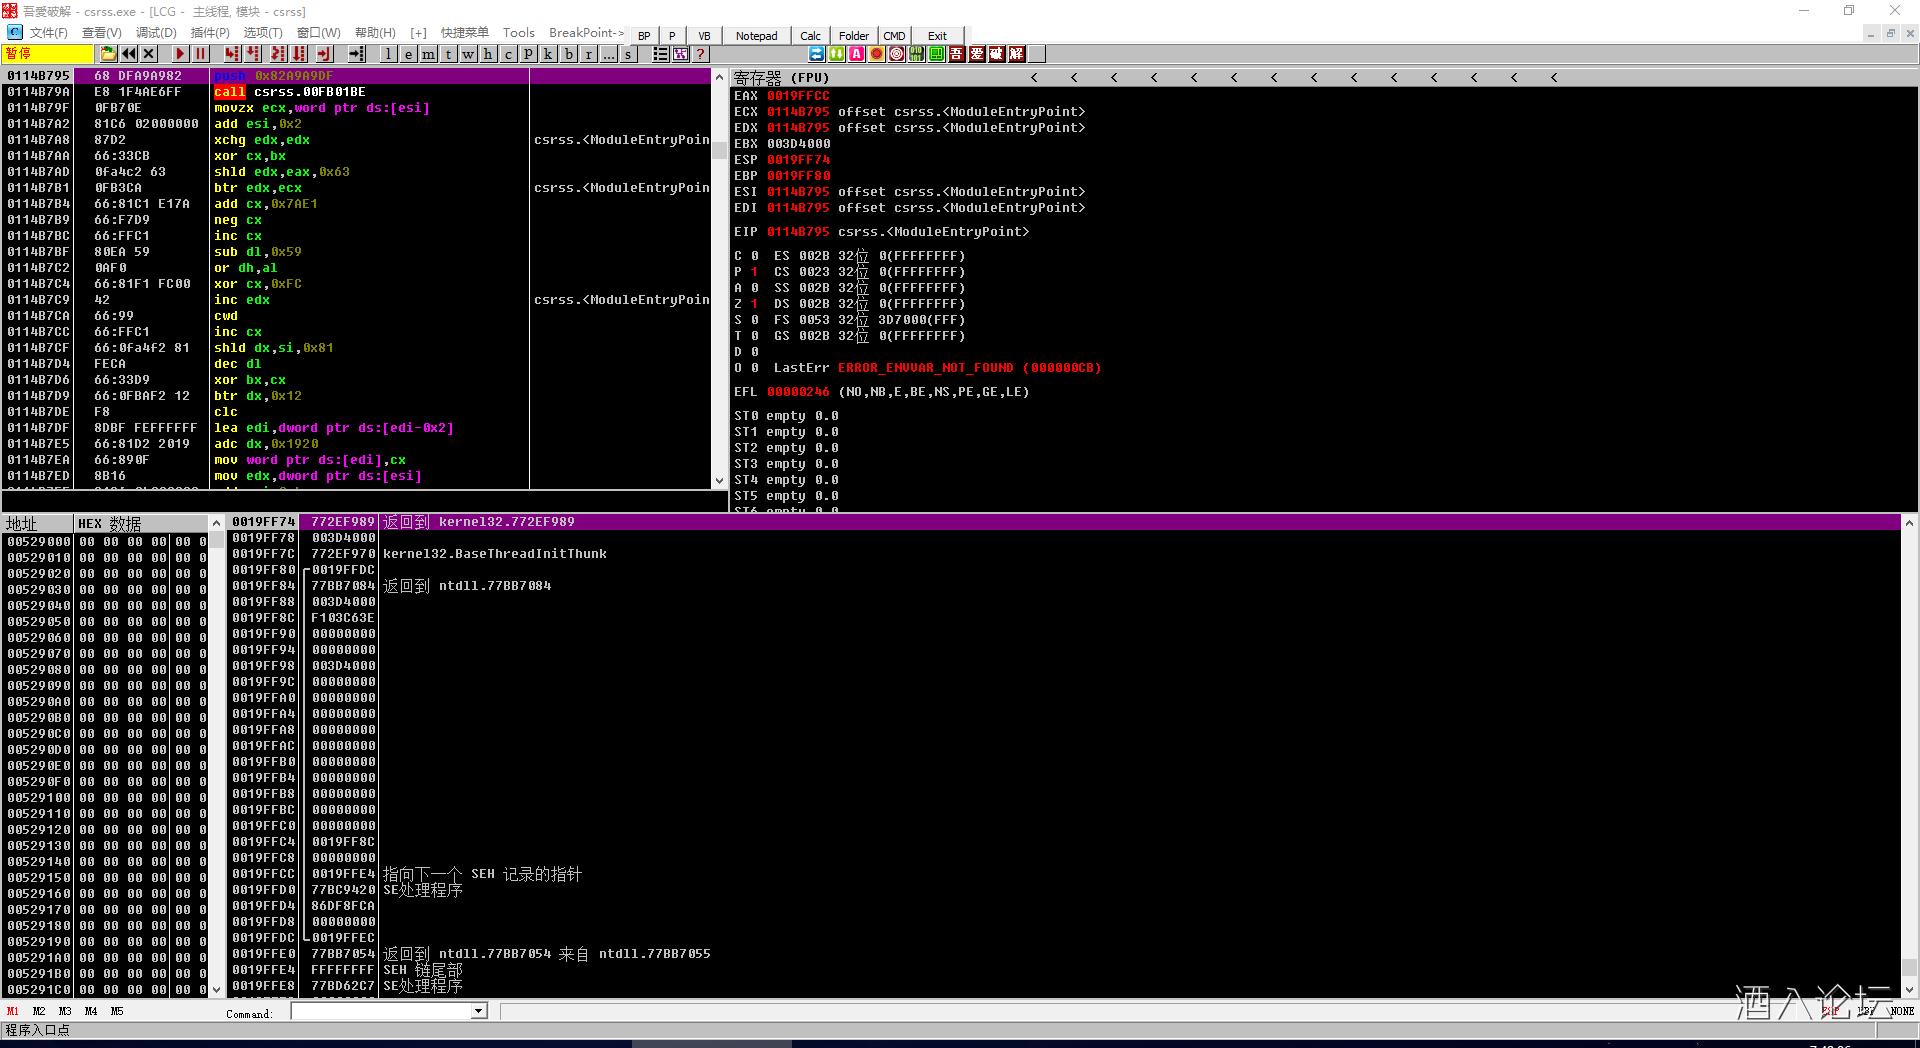Screen dimensions: 1920x1048
Task: Click the red Run program play icon
Action: coord(180,54)
